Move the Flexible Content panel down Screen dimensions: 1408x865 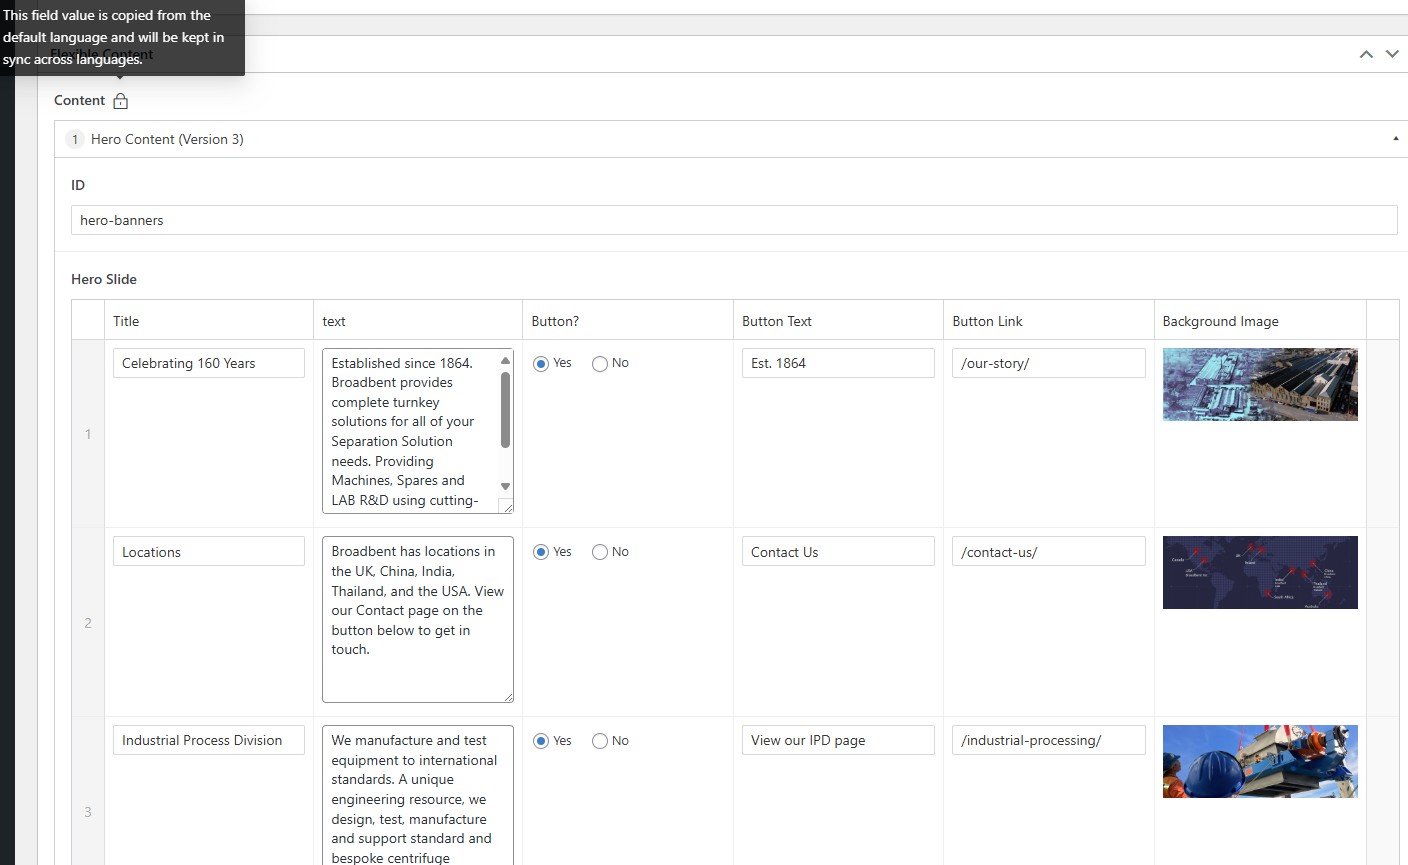[1392, 54]
